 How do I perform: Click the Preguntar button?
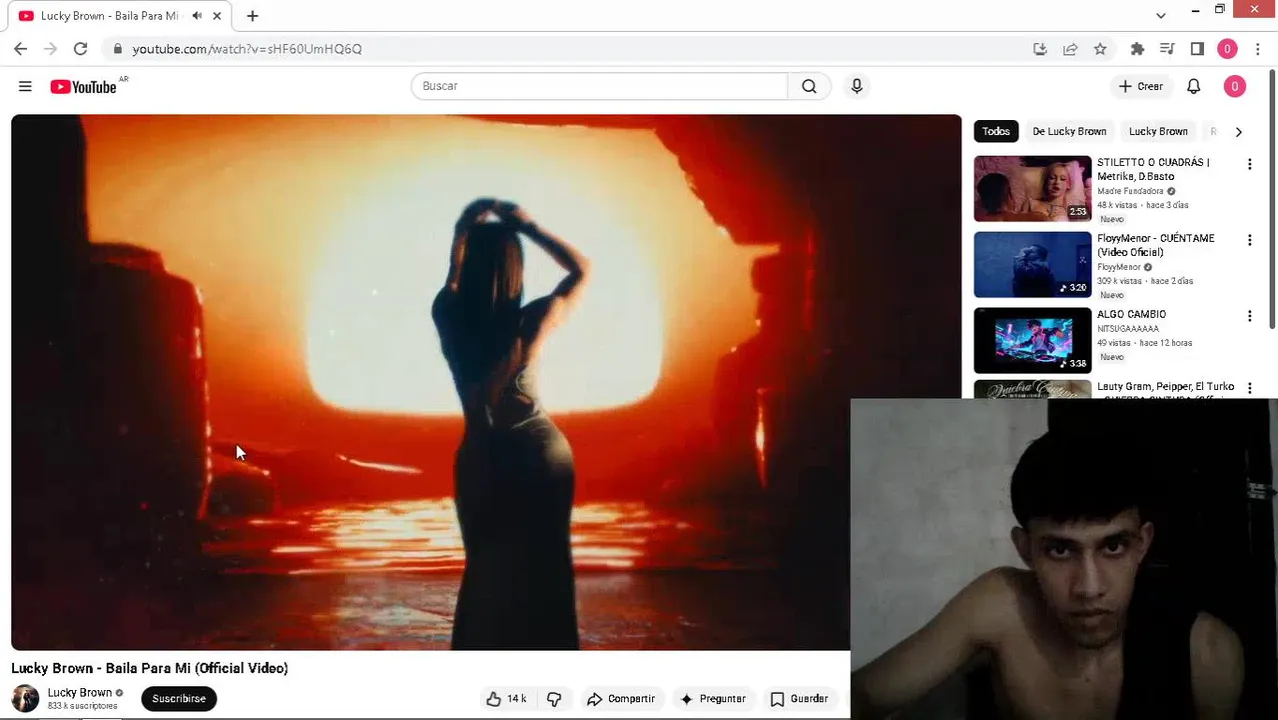[x=712, y=699]
